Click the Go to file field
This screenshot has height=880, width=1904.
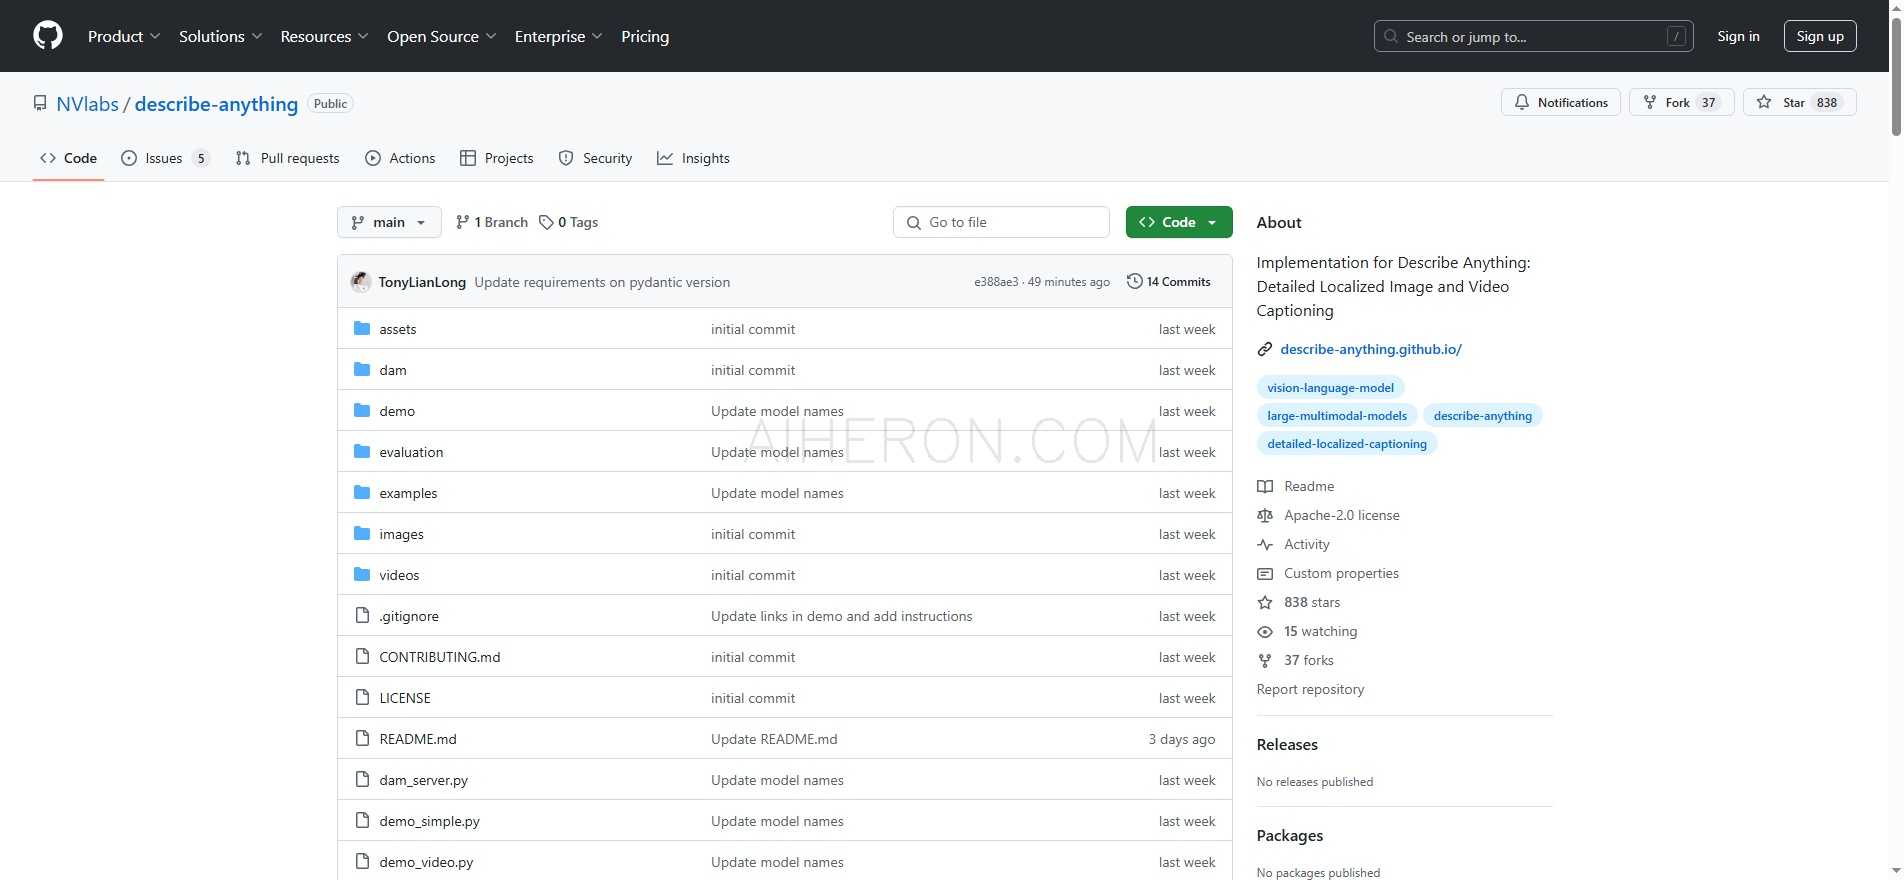(x=1000, y=222)
